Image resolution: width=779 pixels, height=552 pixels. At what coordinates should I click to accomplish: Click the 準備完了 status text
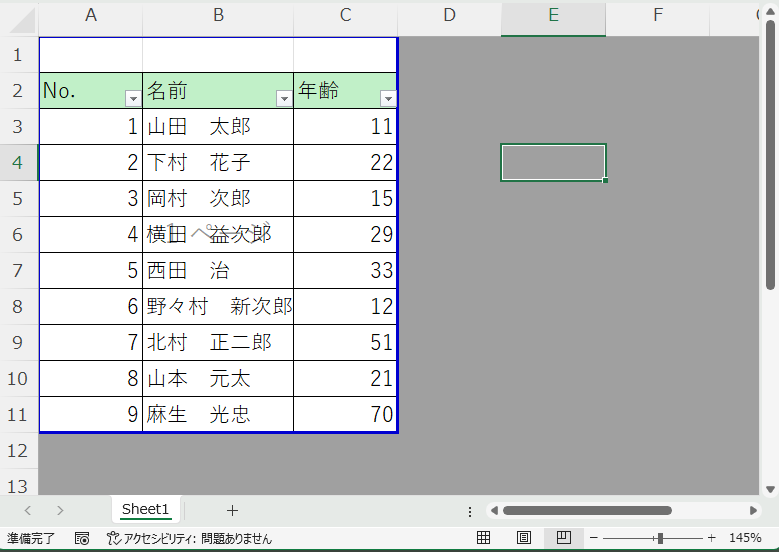(31, 538)
